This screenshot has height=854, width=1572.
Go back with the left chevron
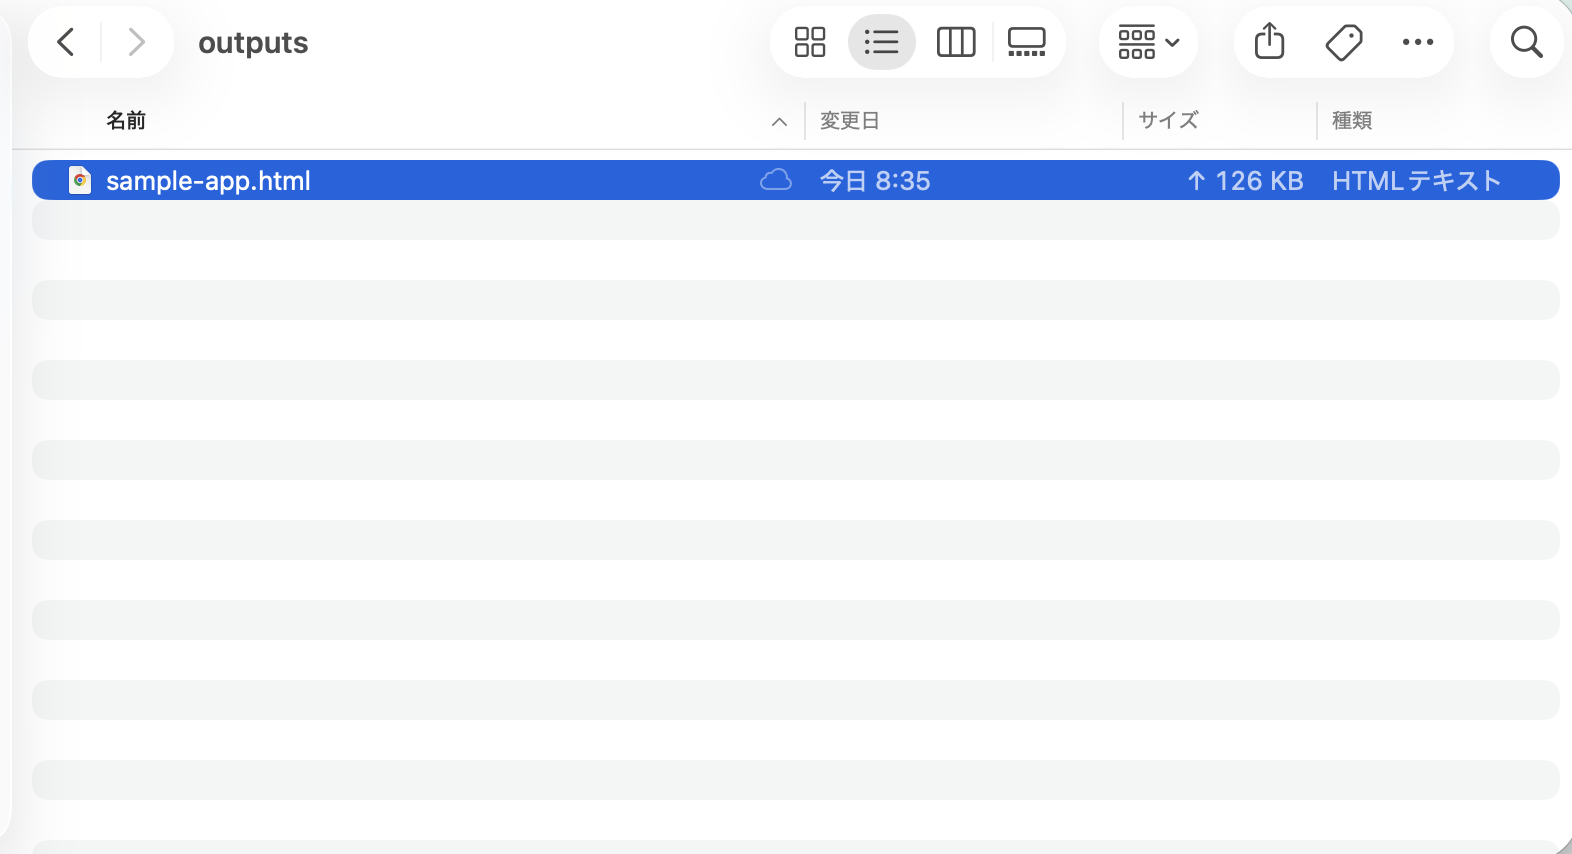pos(66,42)
